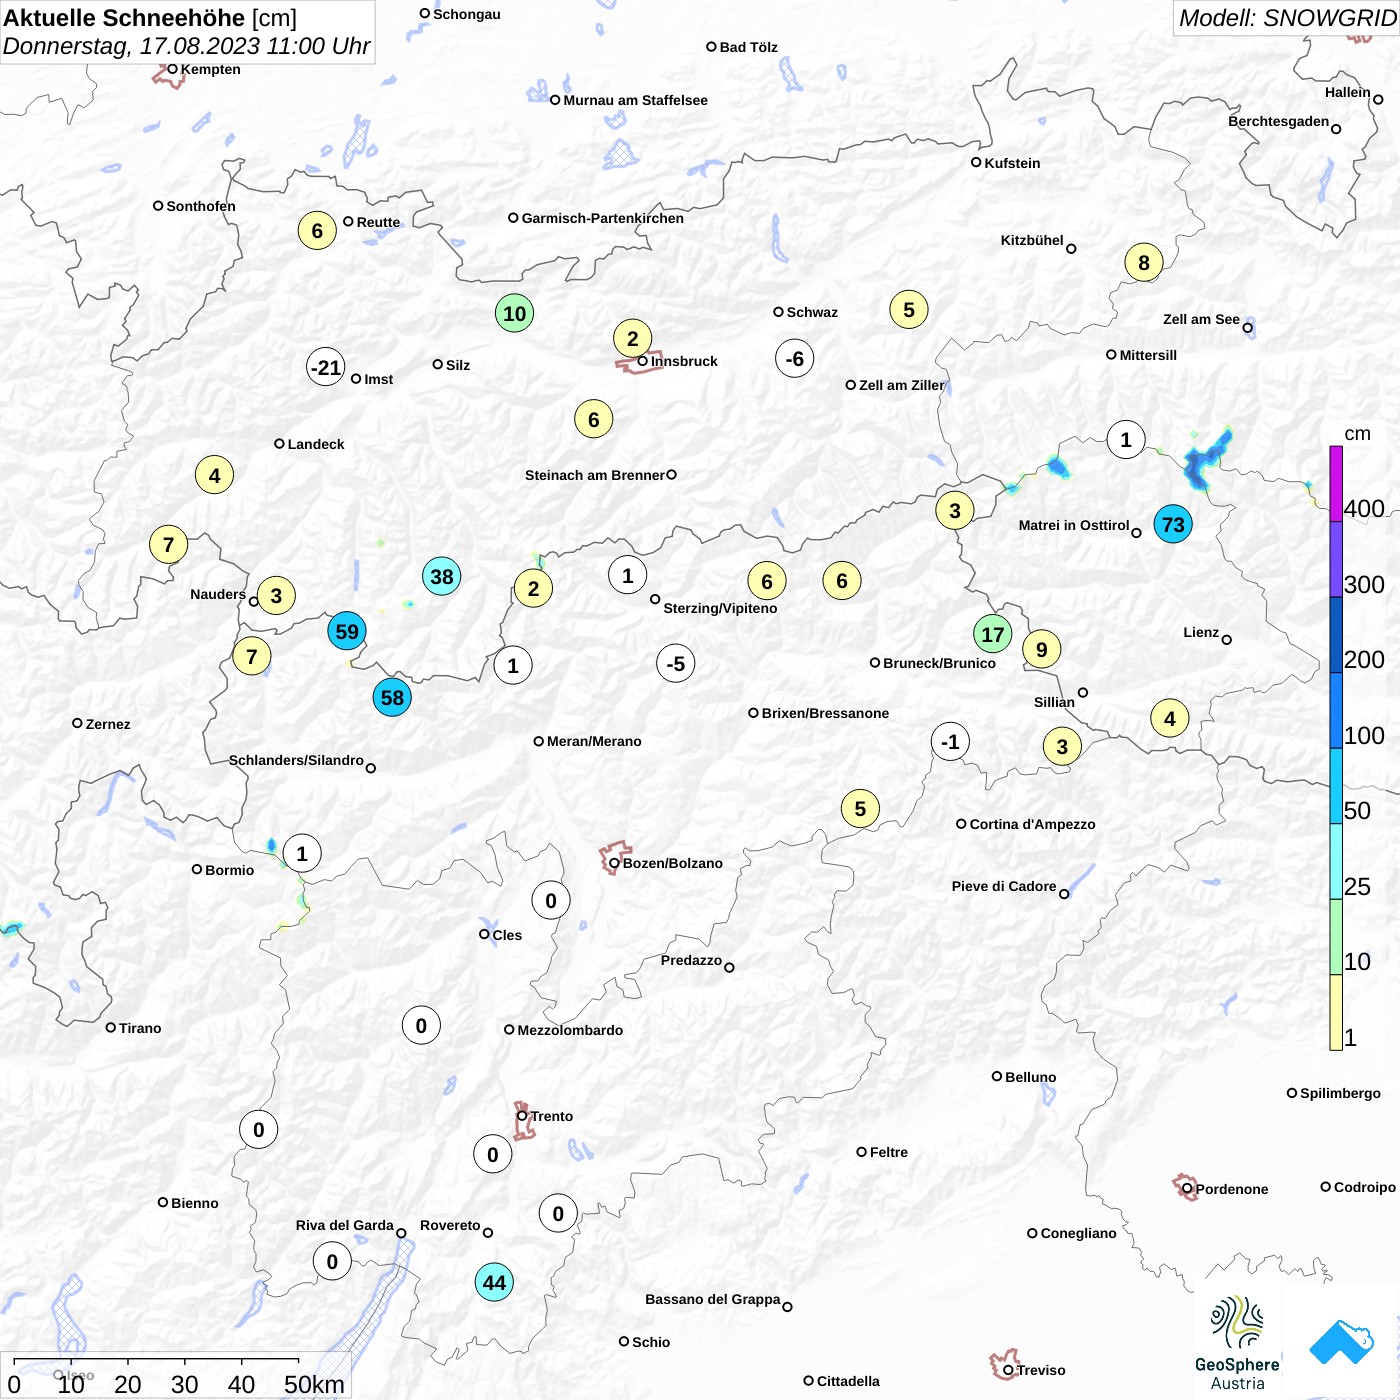Click the Sterzing/Vipiteno label
This screenshot has height=1400, width=1400.
tap(720, 608)
